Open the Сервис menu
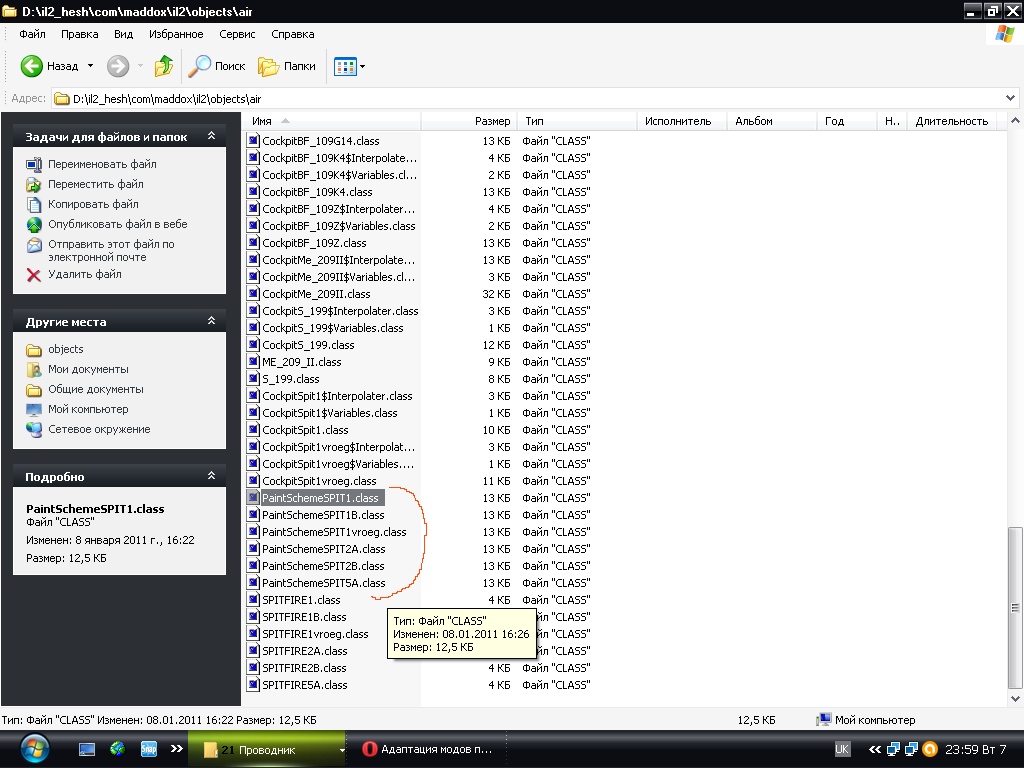This screenshot has height=768, width=1024. tap(237, 34)
